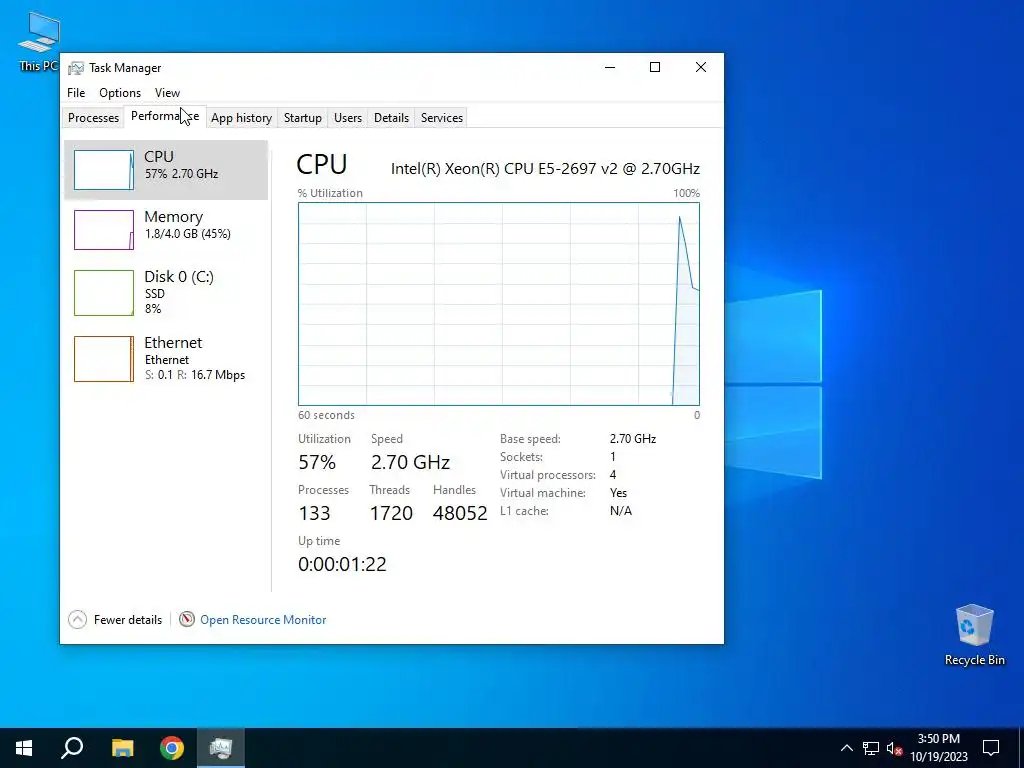Collapse with Fewer details chevron icon
1024x768 pixels.
pos(77,619)
